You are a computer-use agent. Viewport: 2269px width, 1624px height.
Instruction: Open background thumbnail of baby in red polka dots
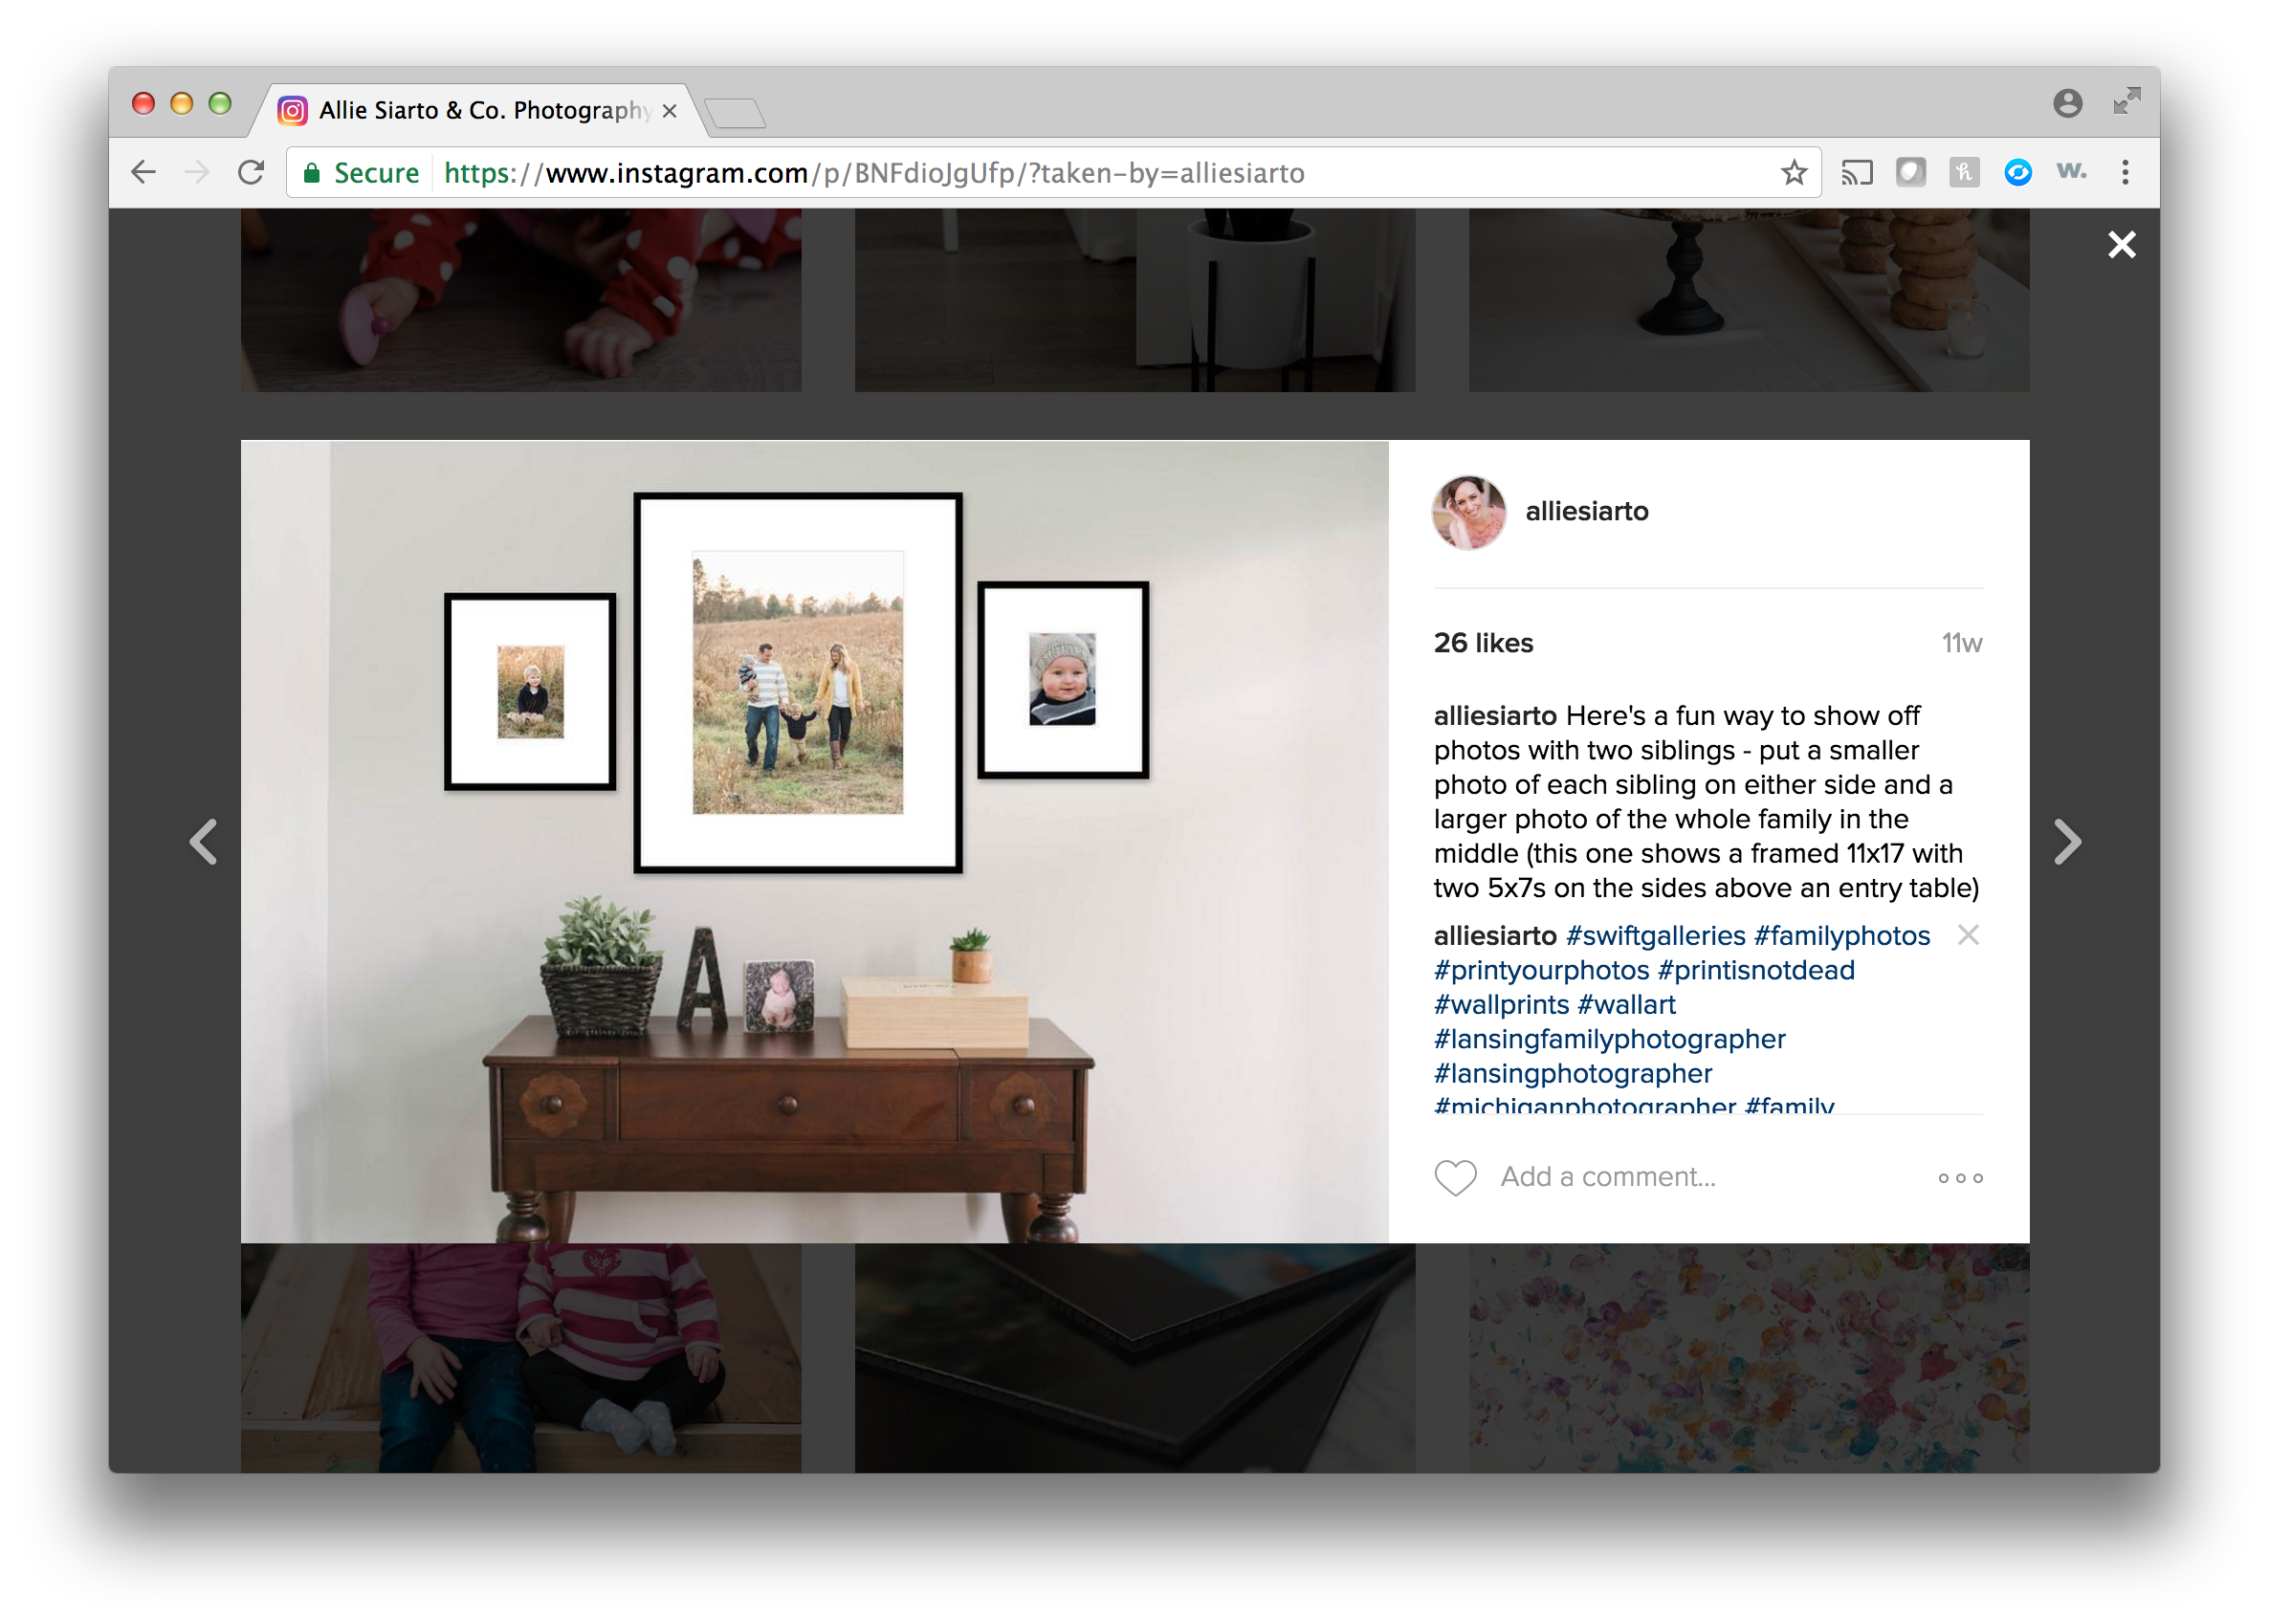tap(521, 299)
